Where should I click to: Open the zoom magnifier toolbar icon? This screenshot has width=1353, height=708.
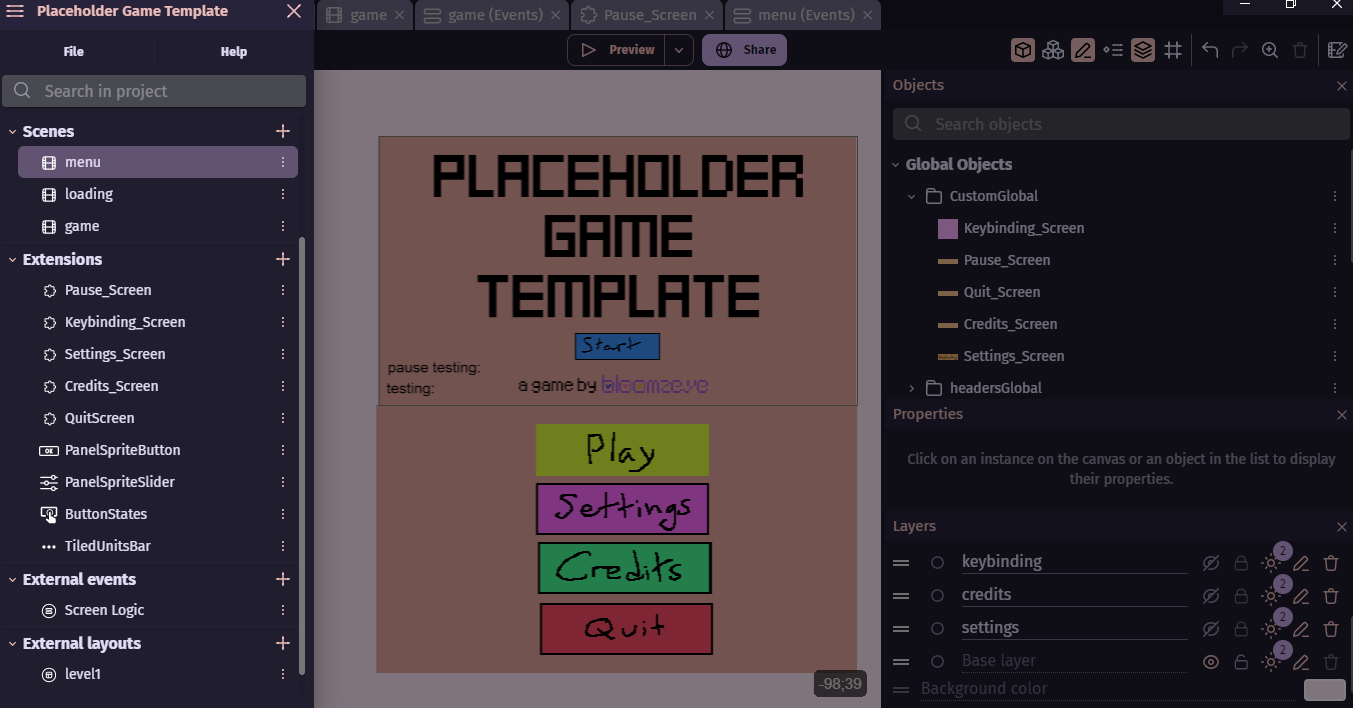point(1270,50)
